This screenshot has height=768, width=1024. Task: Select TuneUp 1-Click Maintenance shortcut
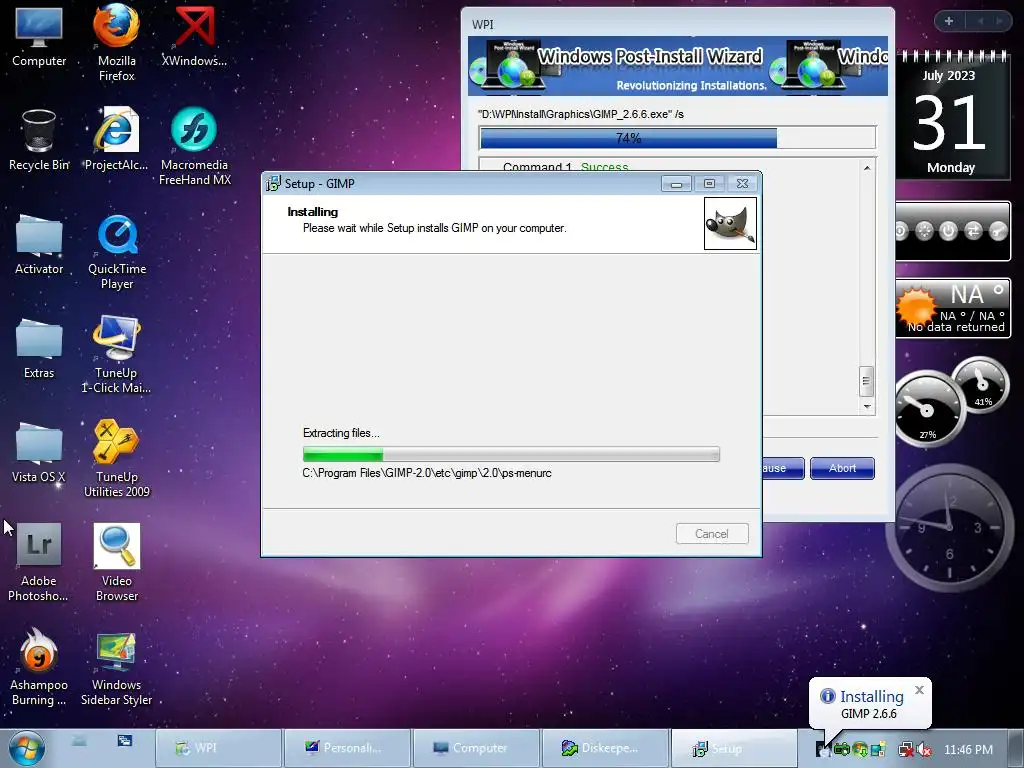pos(116,355)
